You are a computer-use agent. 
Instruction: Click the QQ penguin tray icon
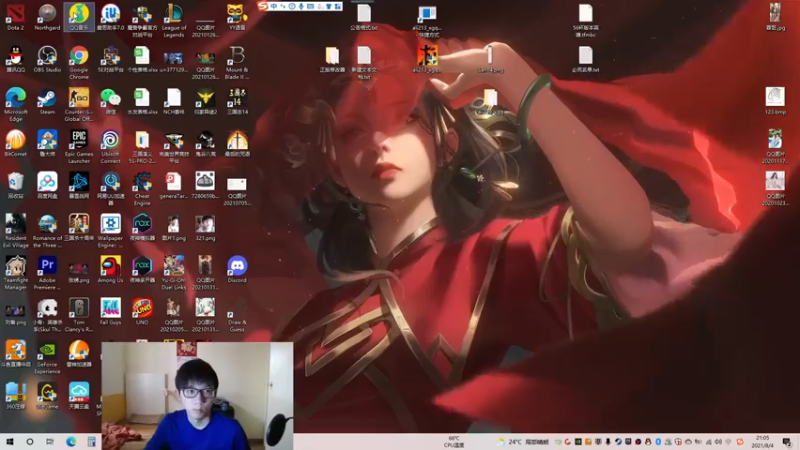(648, 442)
